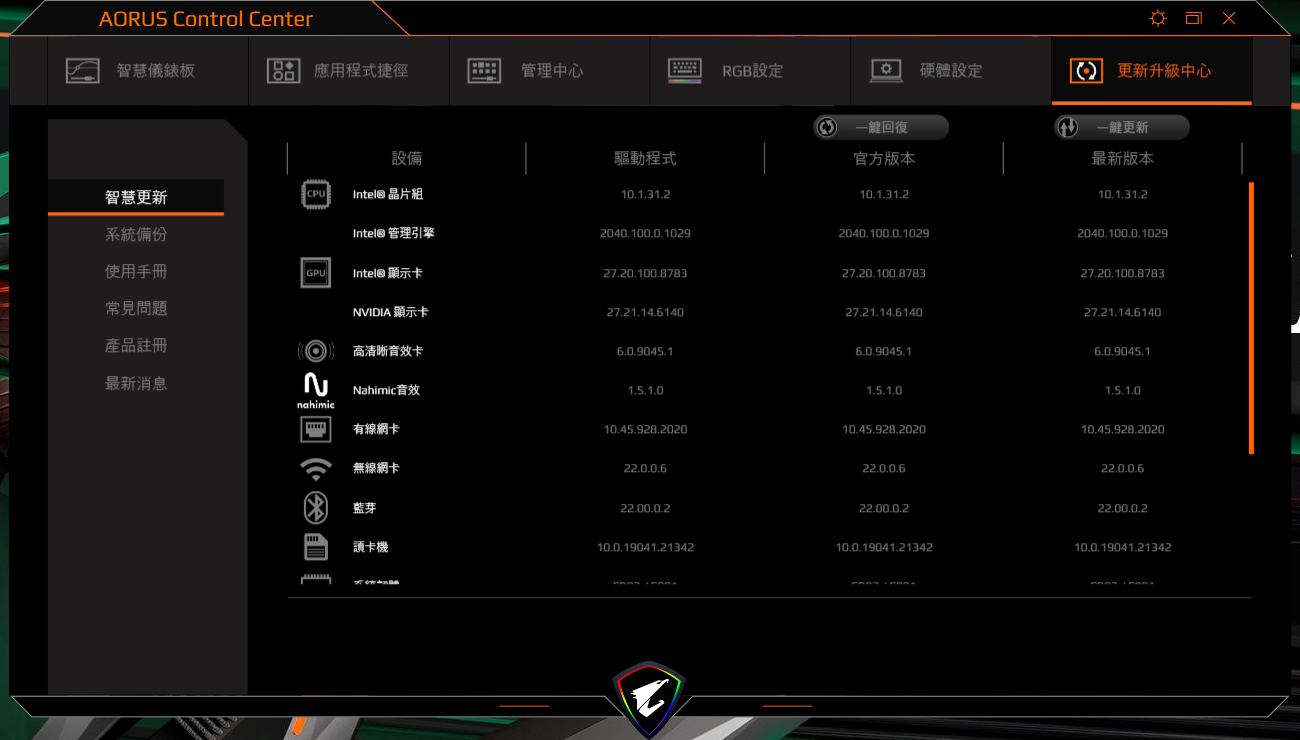The height and width of the screenshot is (740, 1300).
Task: Click the 硬體設定 laptop gear icon
Action: click(x=886, y=71)
